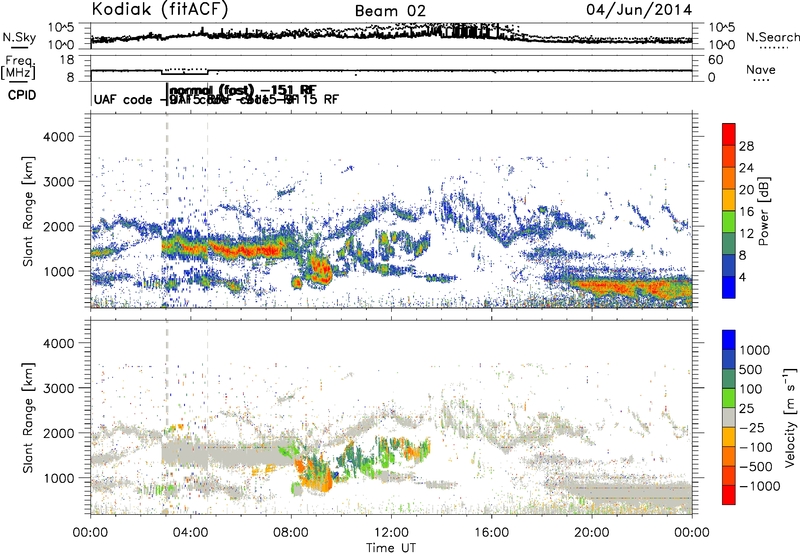Click the Slant Range label of velocity panel
The image size is (800, 554).
(28, 418)
